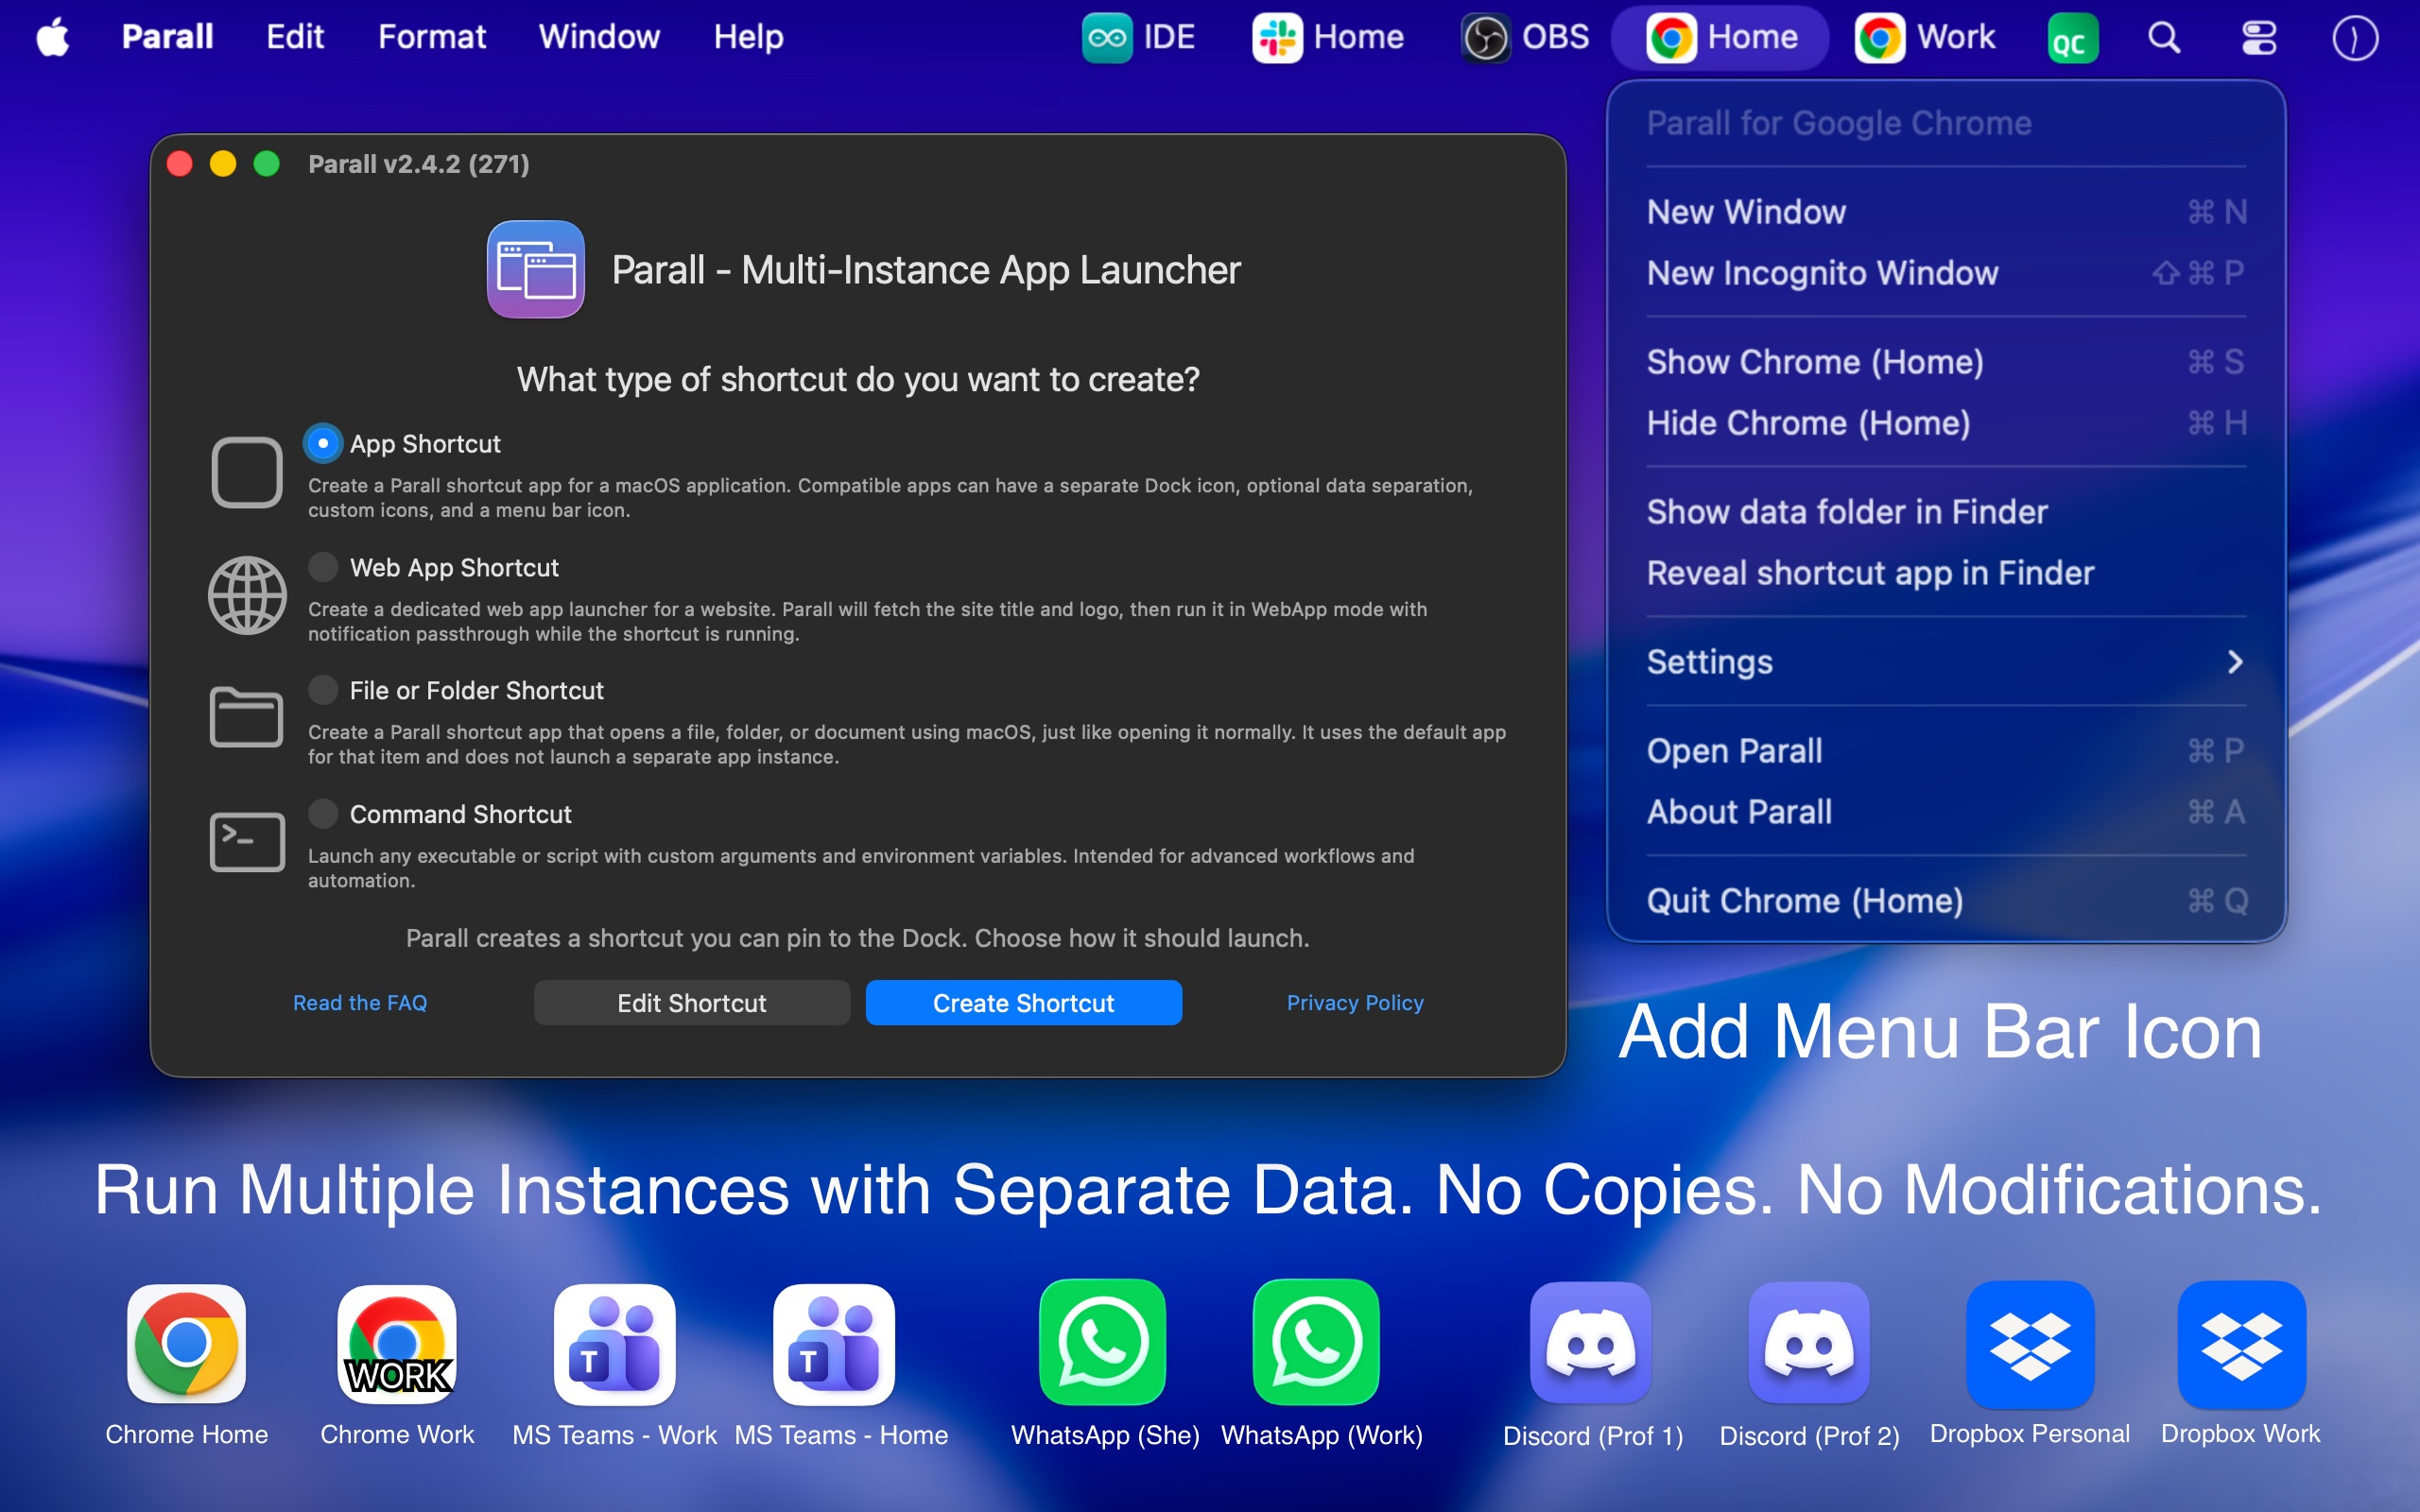Image resolution: width=2420 pixels, height=1512 pixels.
Task: Select the Web App Shortcut radio button
Action: click(x=322, y=567)
